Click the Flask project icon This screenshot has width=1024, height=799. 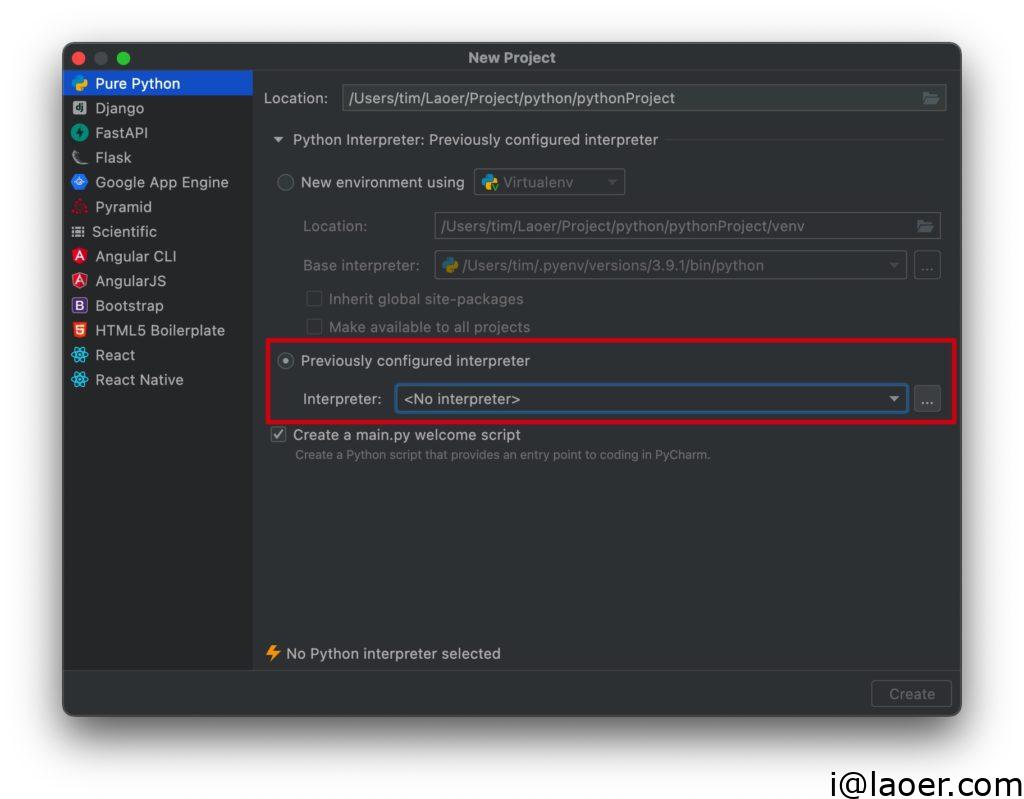[x=79, y=158]
